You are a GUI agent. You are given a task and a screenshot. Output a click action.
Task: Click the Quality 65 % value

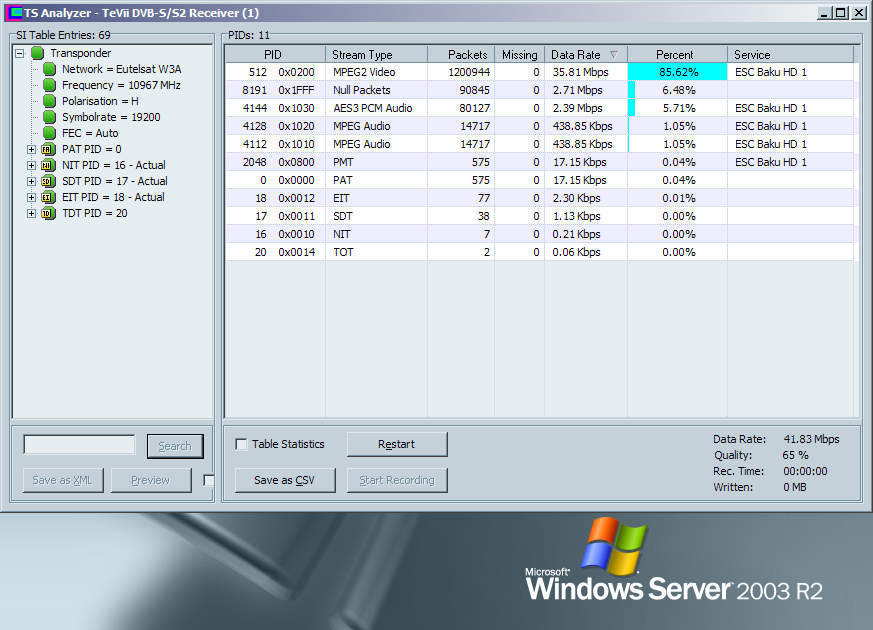795,455
